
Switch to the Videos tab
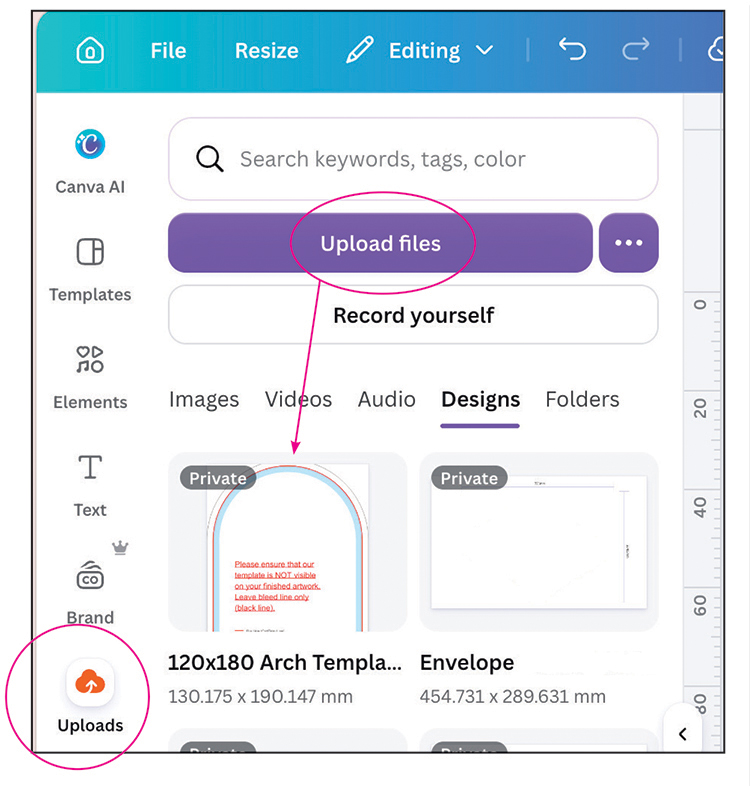tap(298, 400)
